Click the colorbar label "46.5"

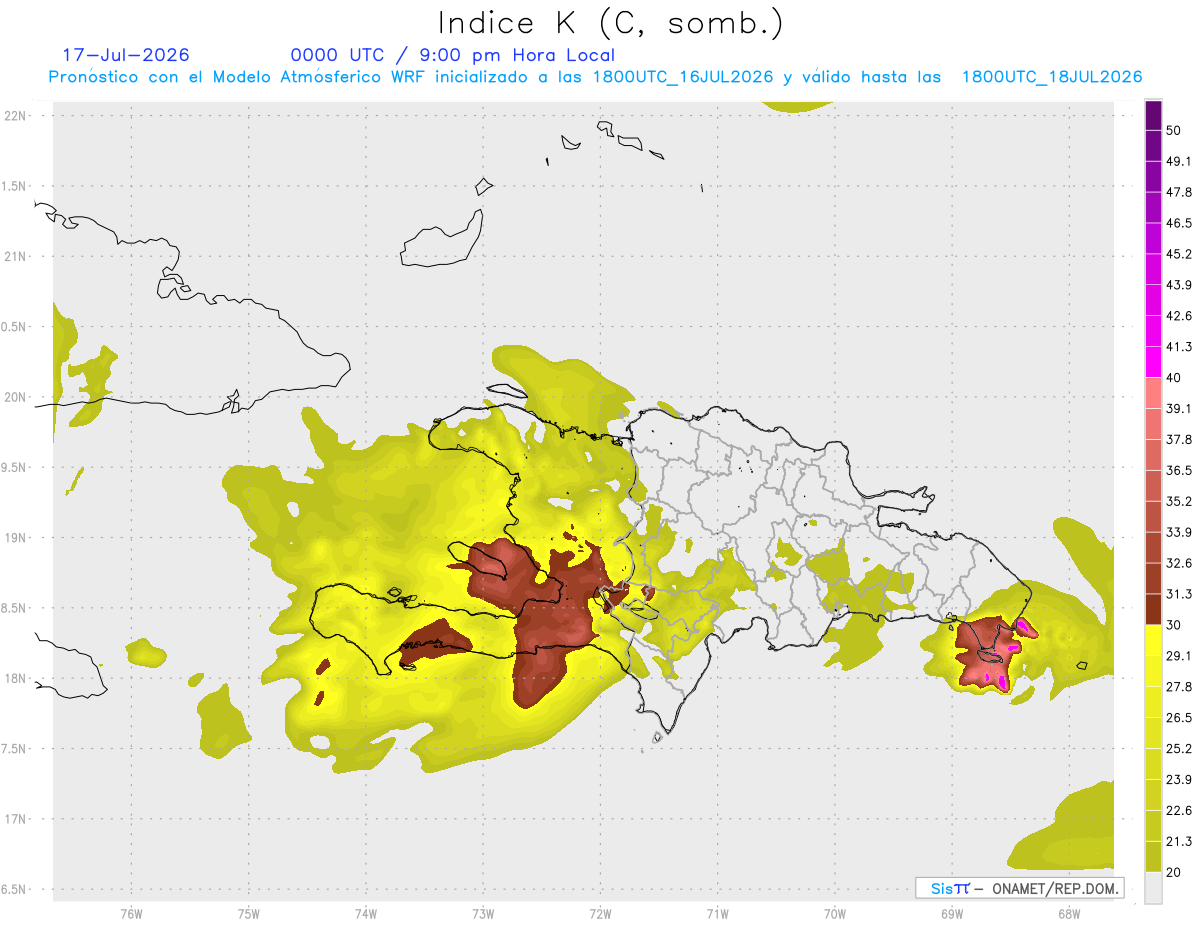coord(1179,223)
